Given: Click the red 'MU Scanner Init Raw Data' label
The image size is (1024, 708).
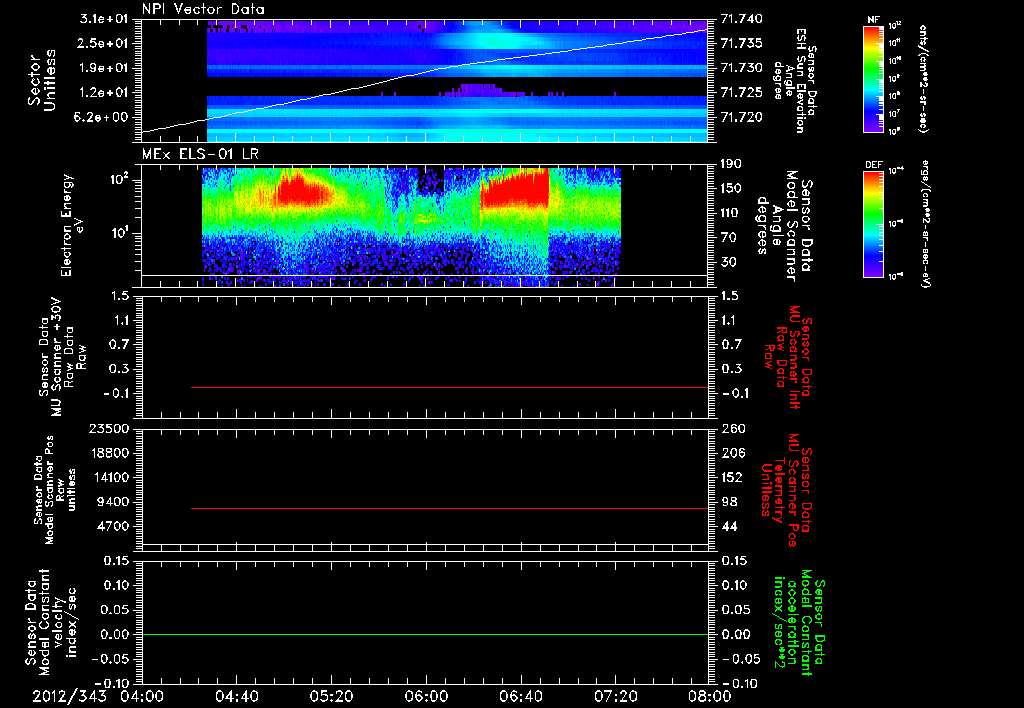Looking at the screenshot, I should pyautogui.click(x=788, y=357).
